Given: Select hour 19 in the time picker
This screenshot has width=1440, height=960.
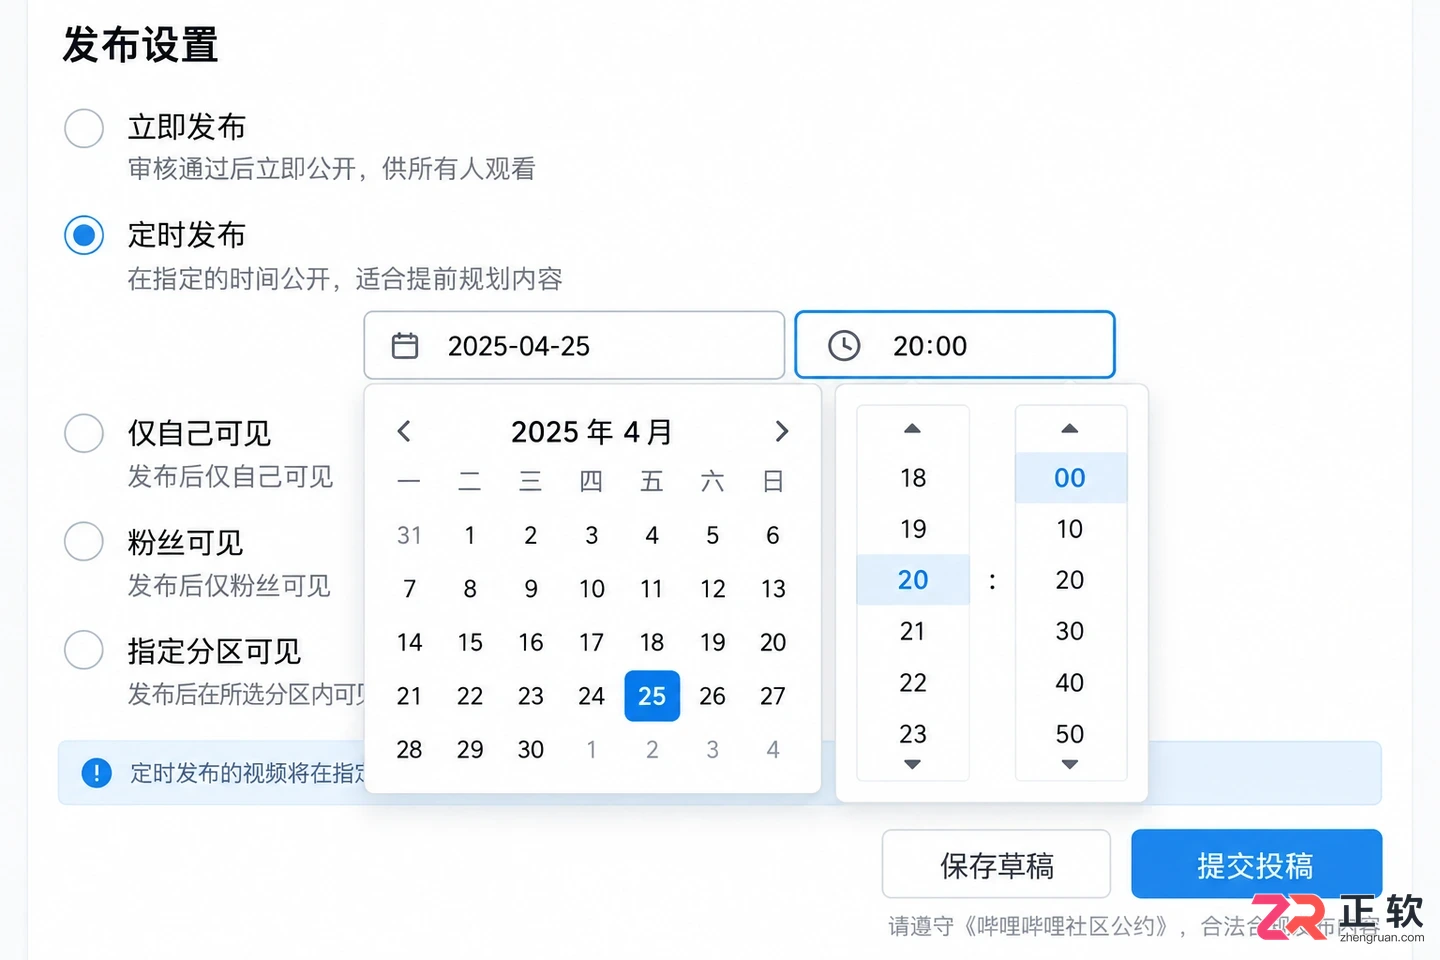Looking at the screenshot, I should click(x=913, y=529).
